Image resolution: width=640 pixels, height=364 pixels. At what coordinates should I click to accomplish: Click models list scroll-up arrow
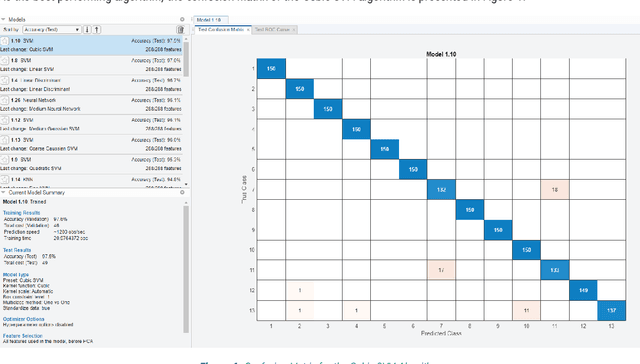click(x=186, y=39)
